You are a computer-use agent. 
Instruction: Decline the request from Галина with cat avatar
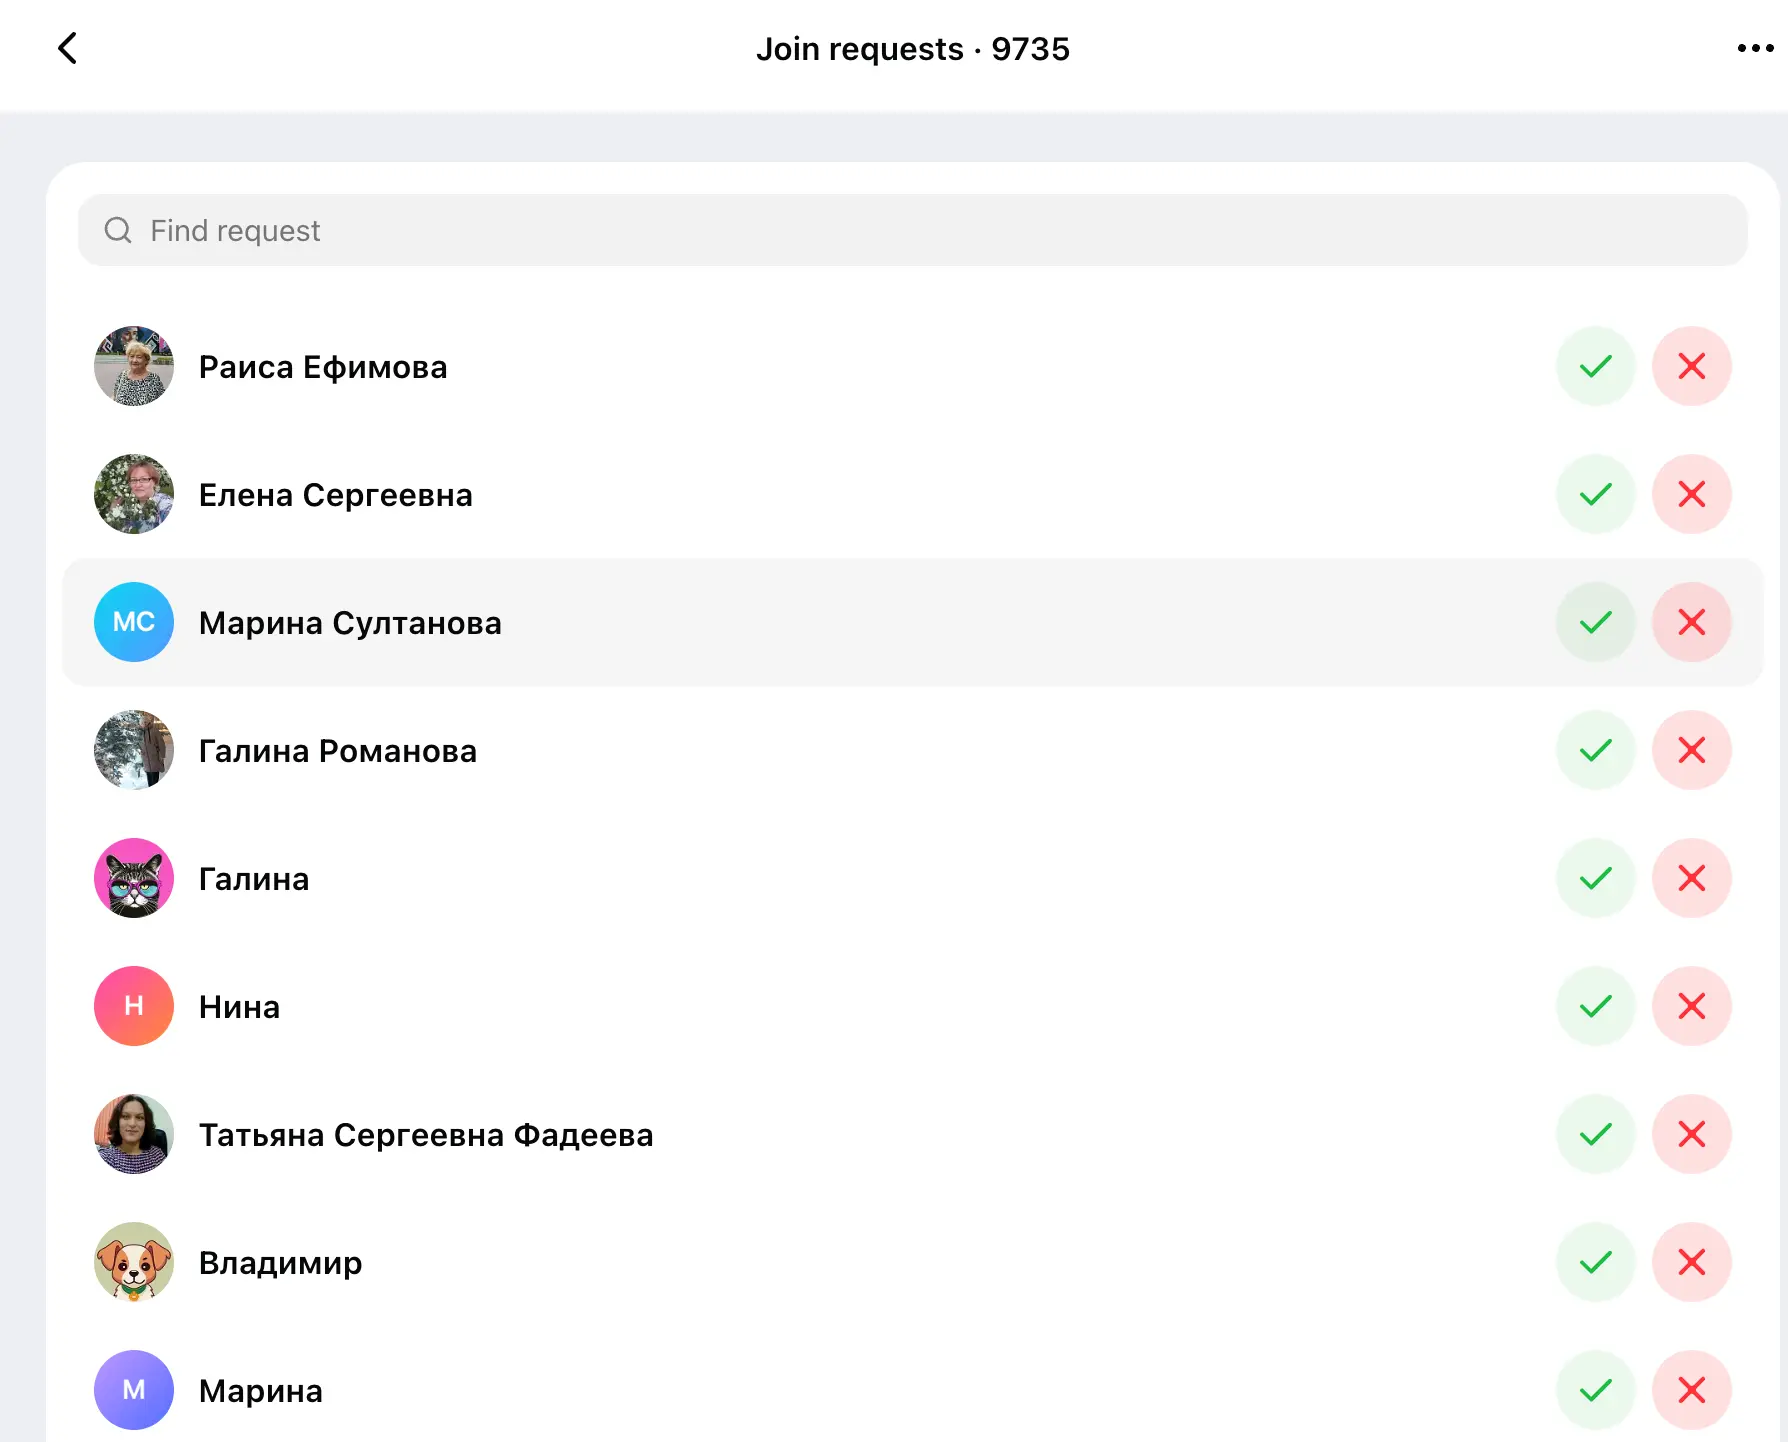(x=1692, y=878)
